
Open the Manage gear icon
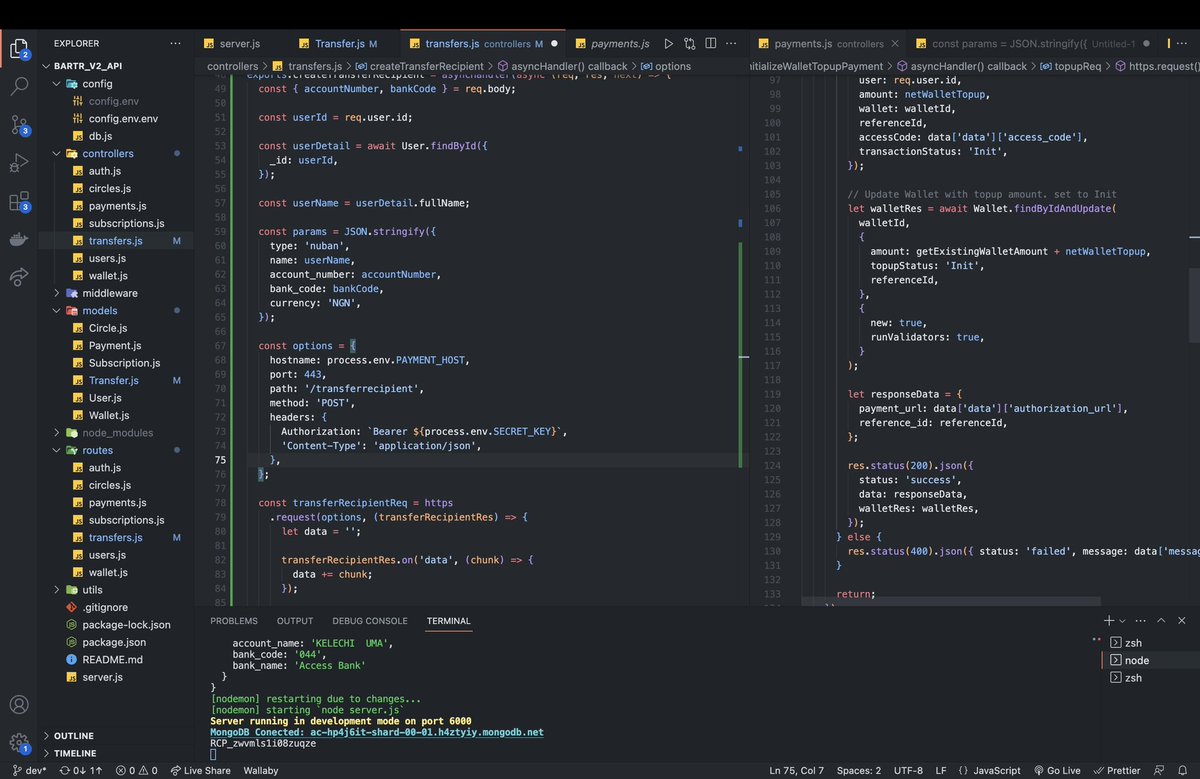(x=19, y=743)
